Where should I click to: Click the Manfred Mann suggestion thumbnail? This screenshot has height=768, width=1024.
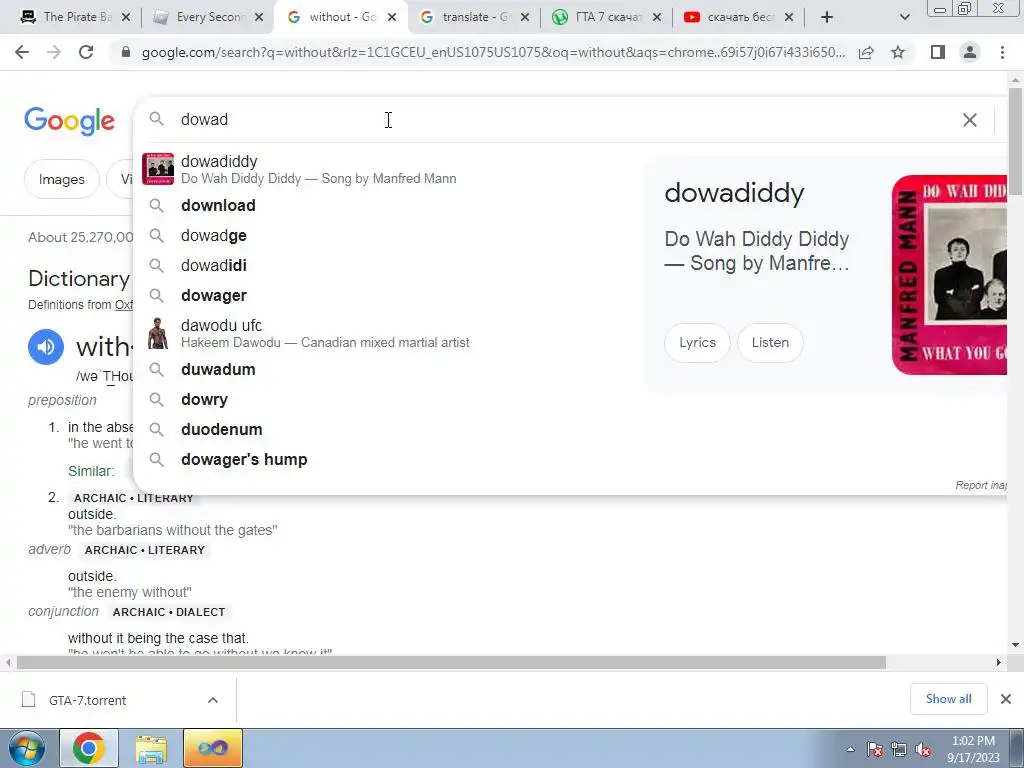[158, 169]
